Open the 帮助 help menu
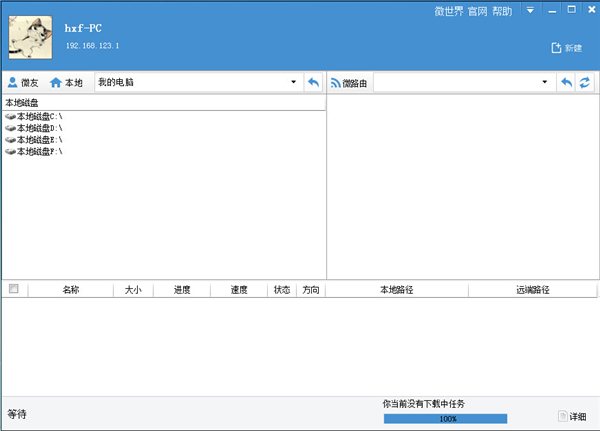This screenshot has width=600, height=431. [502, 11]
